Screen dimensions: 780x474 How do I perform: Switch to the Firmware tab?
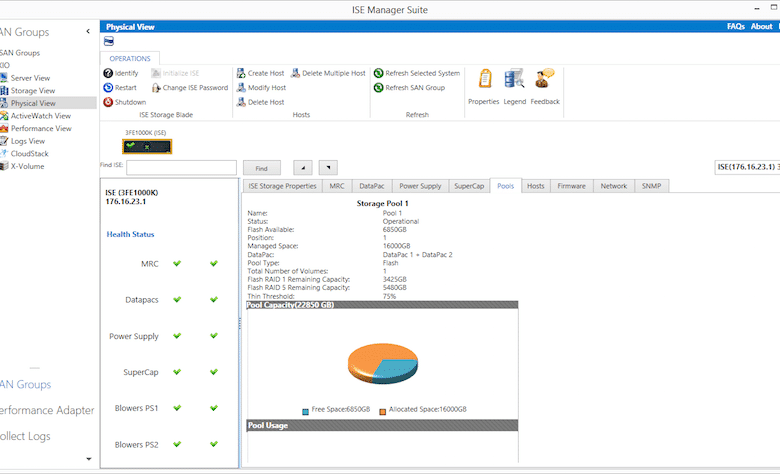[x=571, y=186]
